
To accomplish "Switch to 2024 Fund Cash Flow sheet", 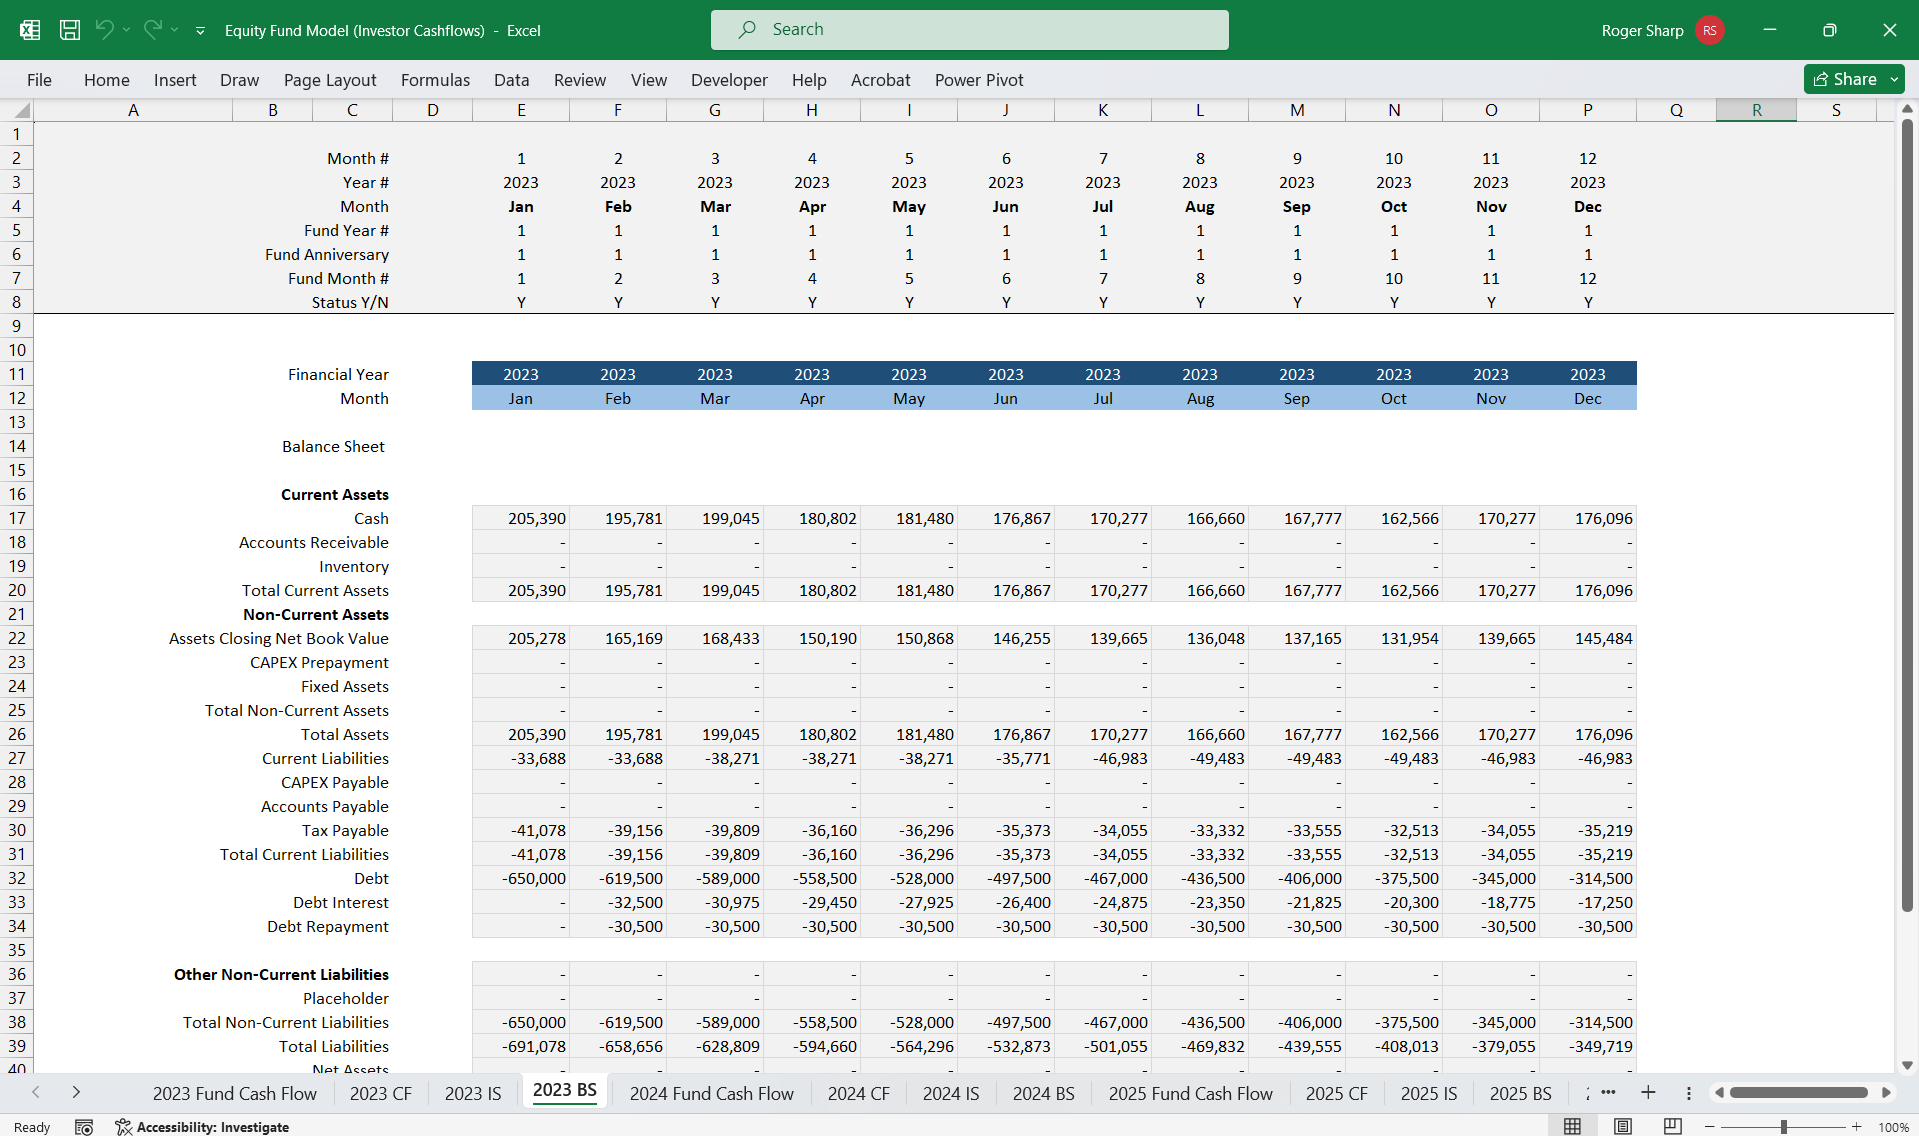I will point(711,1093).
